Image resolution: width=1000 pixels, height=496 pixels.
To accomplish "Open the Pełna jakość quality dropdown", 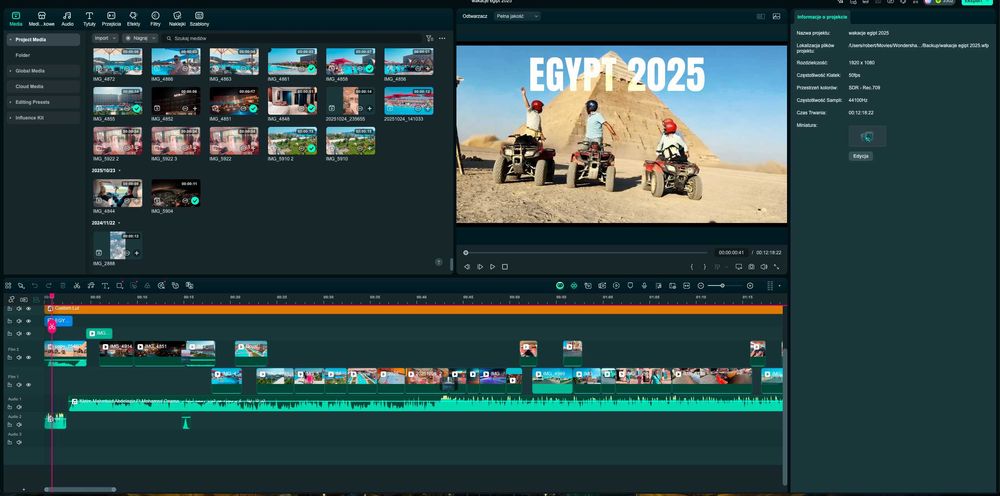I will [x=517, y=16].
